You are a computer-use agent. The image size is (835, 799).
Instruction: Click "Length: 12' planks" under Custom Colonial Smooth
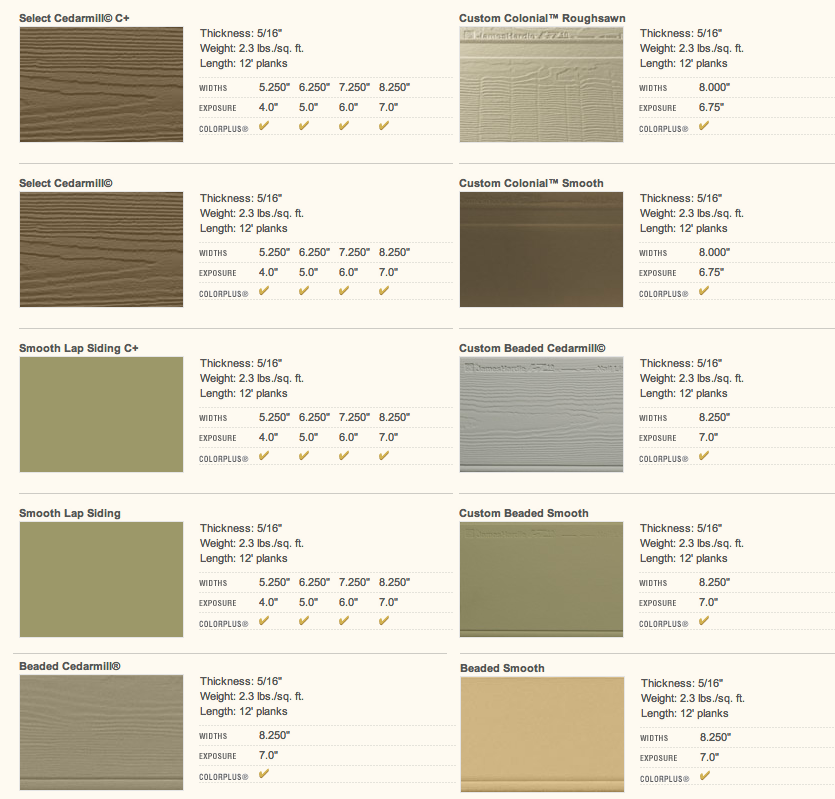(684, 229)
